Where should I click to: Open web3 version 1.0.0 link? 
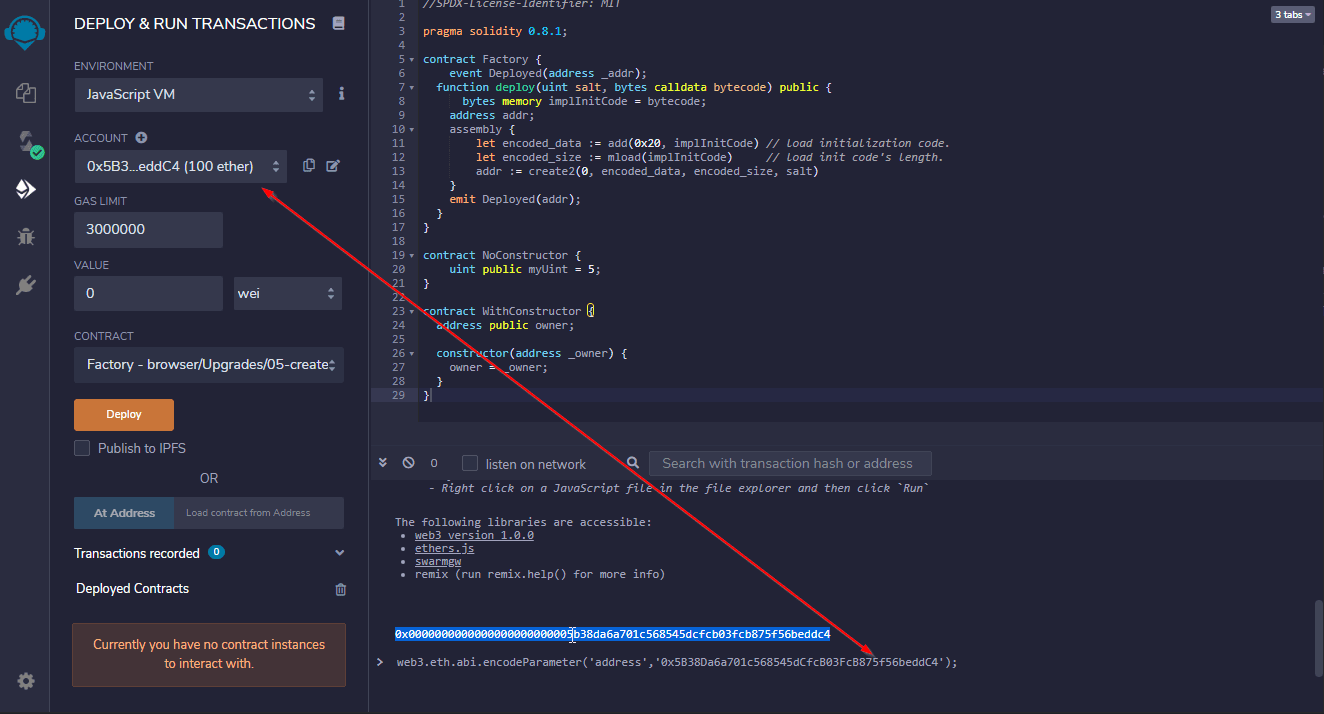(x=474, y=535)
